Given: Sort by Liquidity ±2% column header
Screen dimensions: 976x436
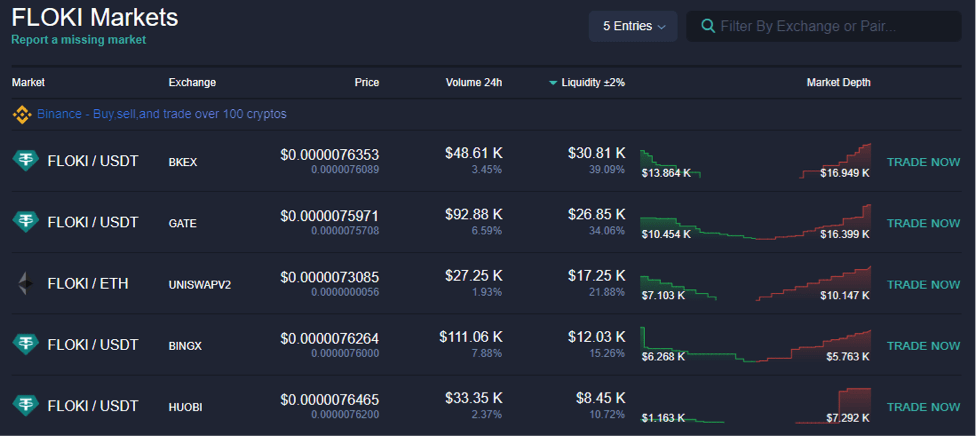Looking at the screenshot, I should 593,82.
